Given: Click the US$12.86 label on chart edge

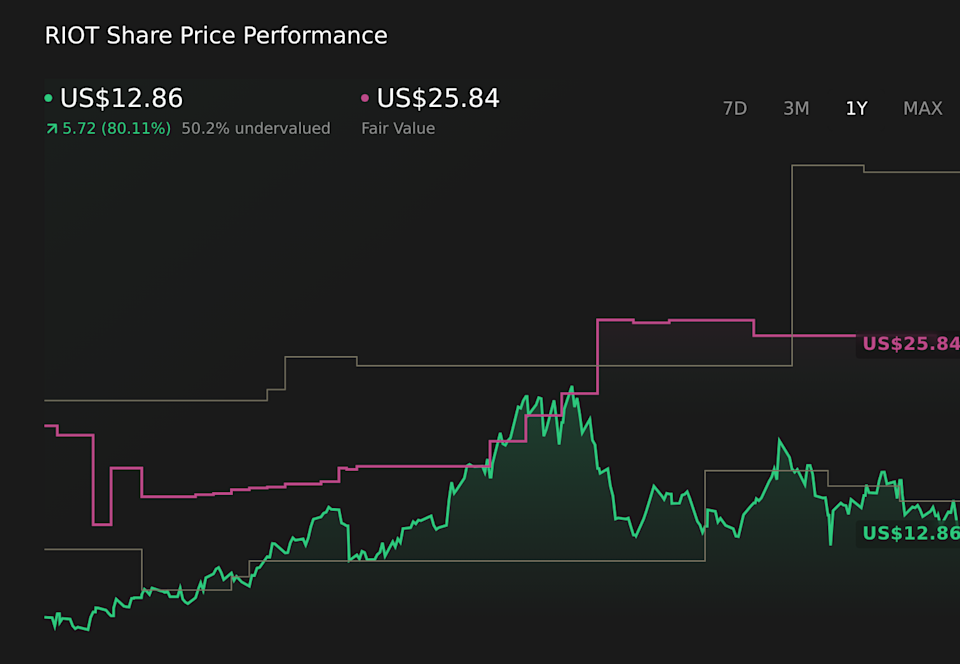Looking at the screenshot, I should [910, 534].
